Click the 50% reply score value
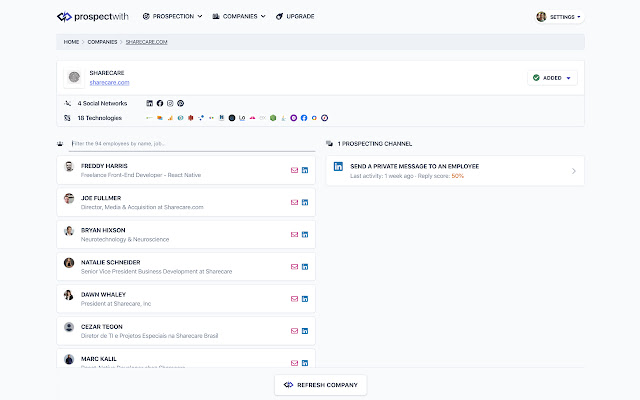640x400 pixels. click(x=458, y=176)
